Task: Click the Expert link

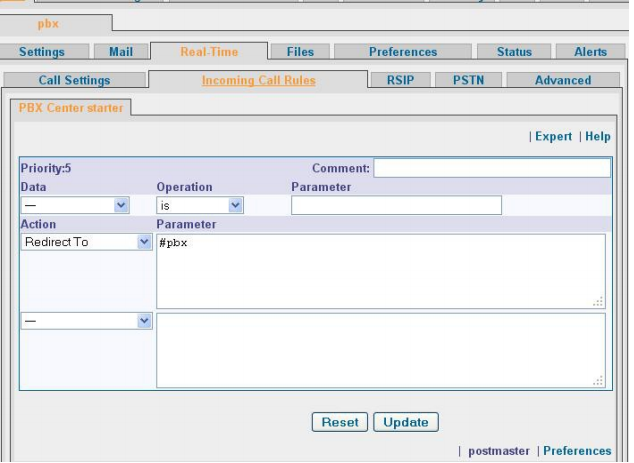Action: (x=553, y=137)
